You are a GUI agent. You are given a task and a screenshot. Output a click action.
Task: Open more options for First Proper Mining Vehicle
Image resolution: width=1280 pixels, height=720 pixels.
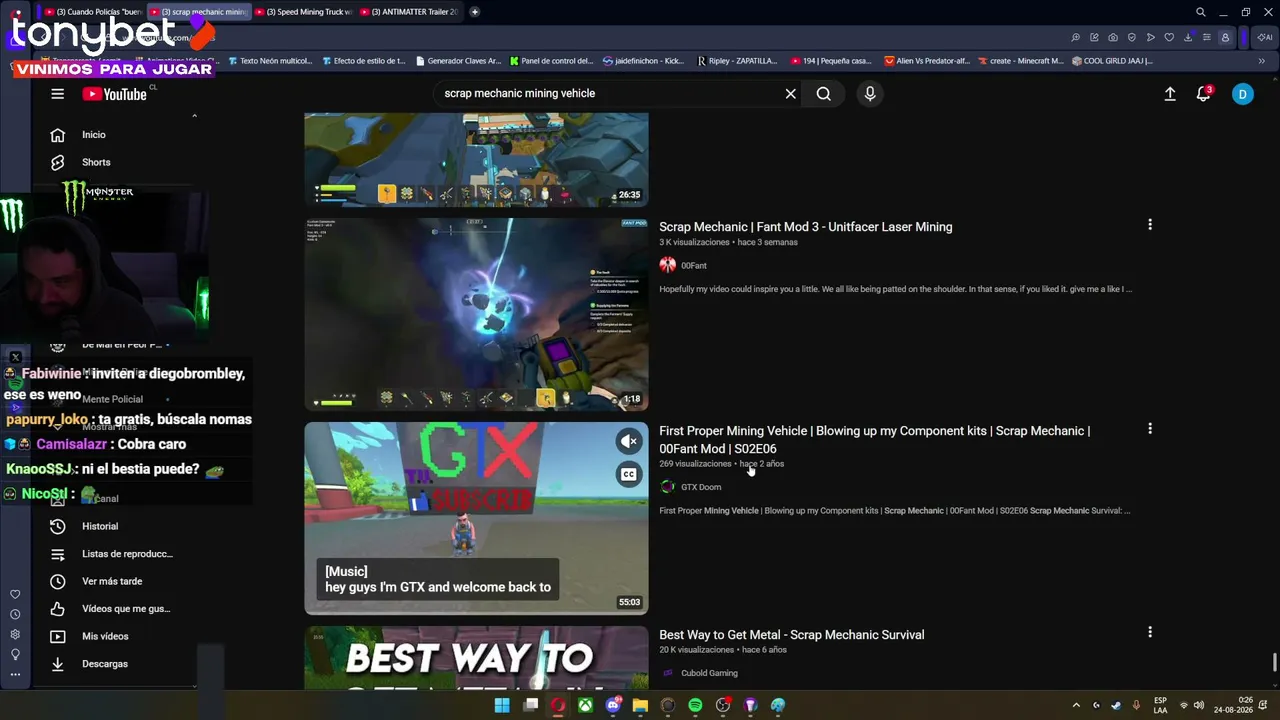(x=1150, y=429)
